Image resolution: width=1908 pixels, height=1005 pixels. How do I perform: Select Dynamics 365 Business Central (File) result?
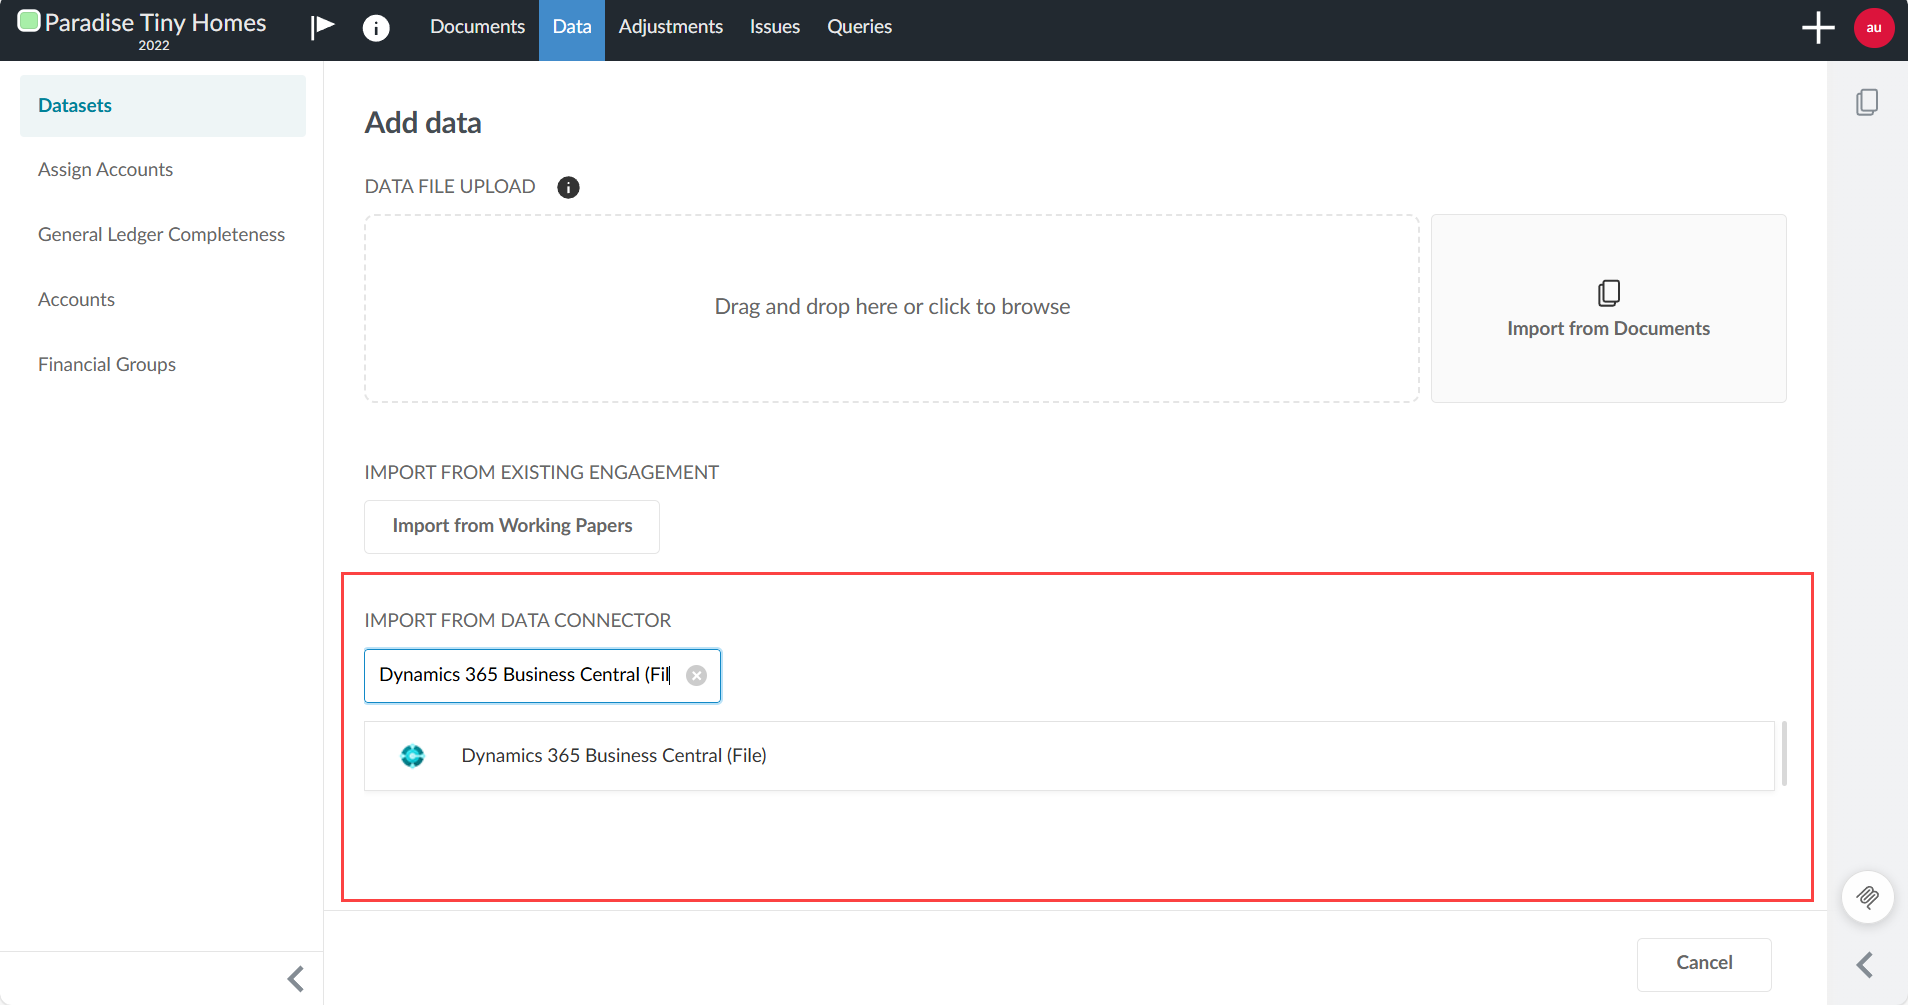click(613, 755)
